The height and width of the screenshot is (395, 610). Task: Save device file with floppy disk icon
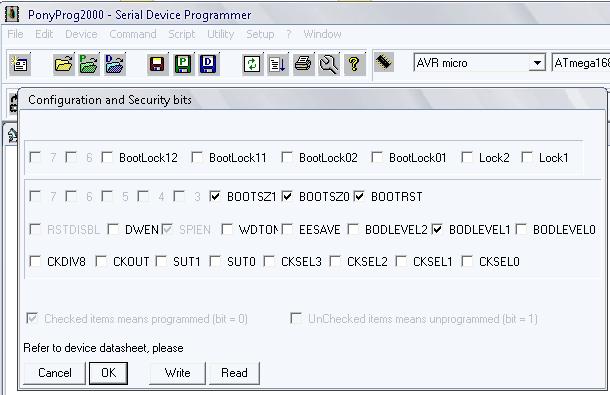[158, 64]
